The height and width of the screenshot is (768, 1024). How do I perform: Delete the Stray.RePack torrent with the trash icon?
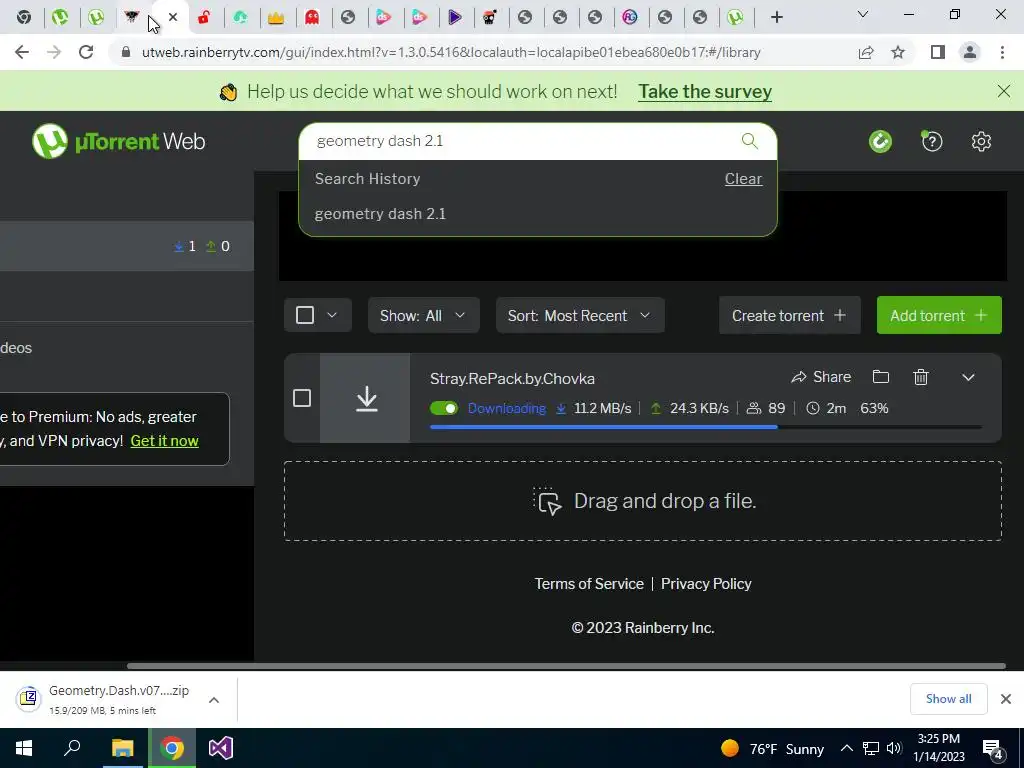coord(921,377)
